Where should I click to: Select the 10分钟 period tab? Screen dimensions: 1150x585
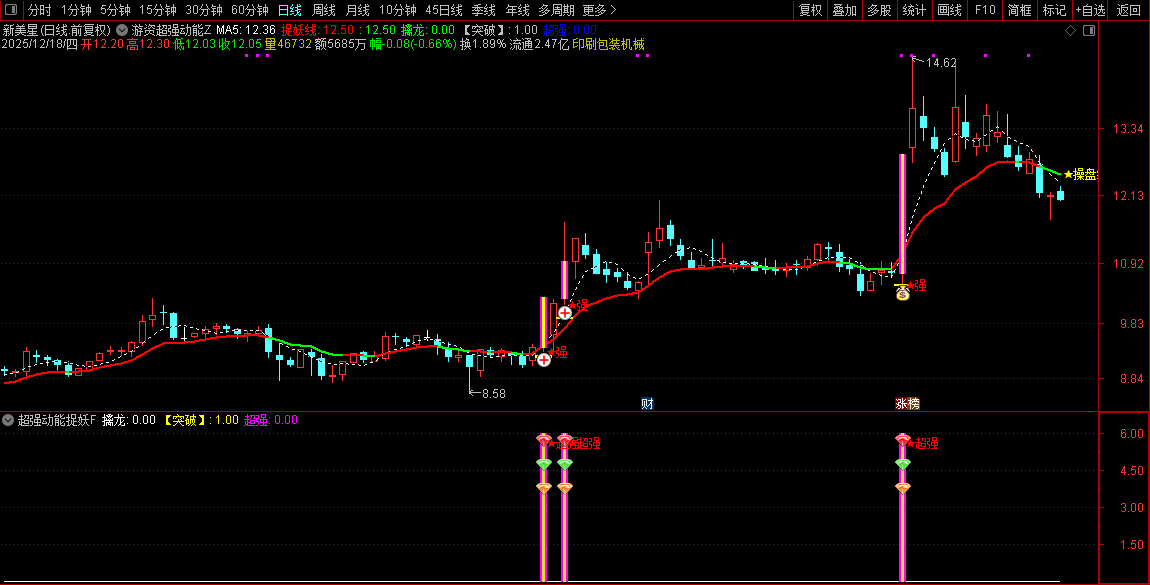pyautogui.click(x=398, y=10)
